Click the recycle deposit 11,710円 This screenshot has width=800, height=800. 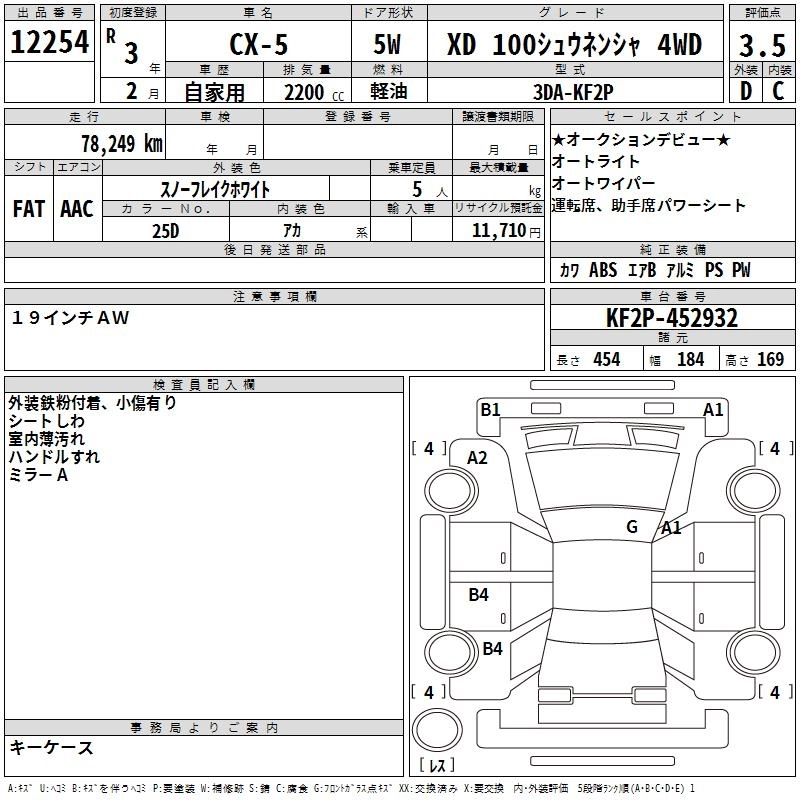[506, 231]
